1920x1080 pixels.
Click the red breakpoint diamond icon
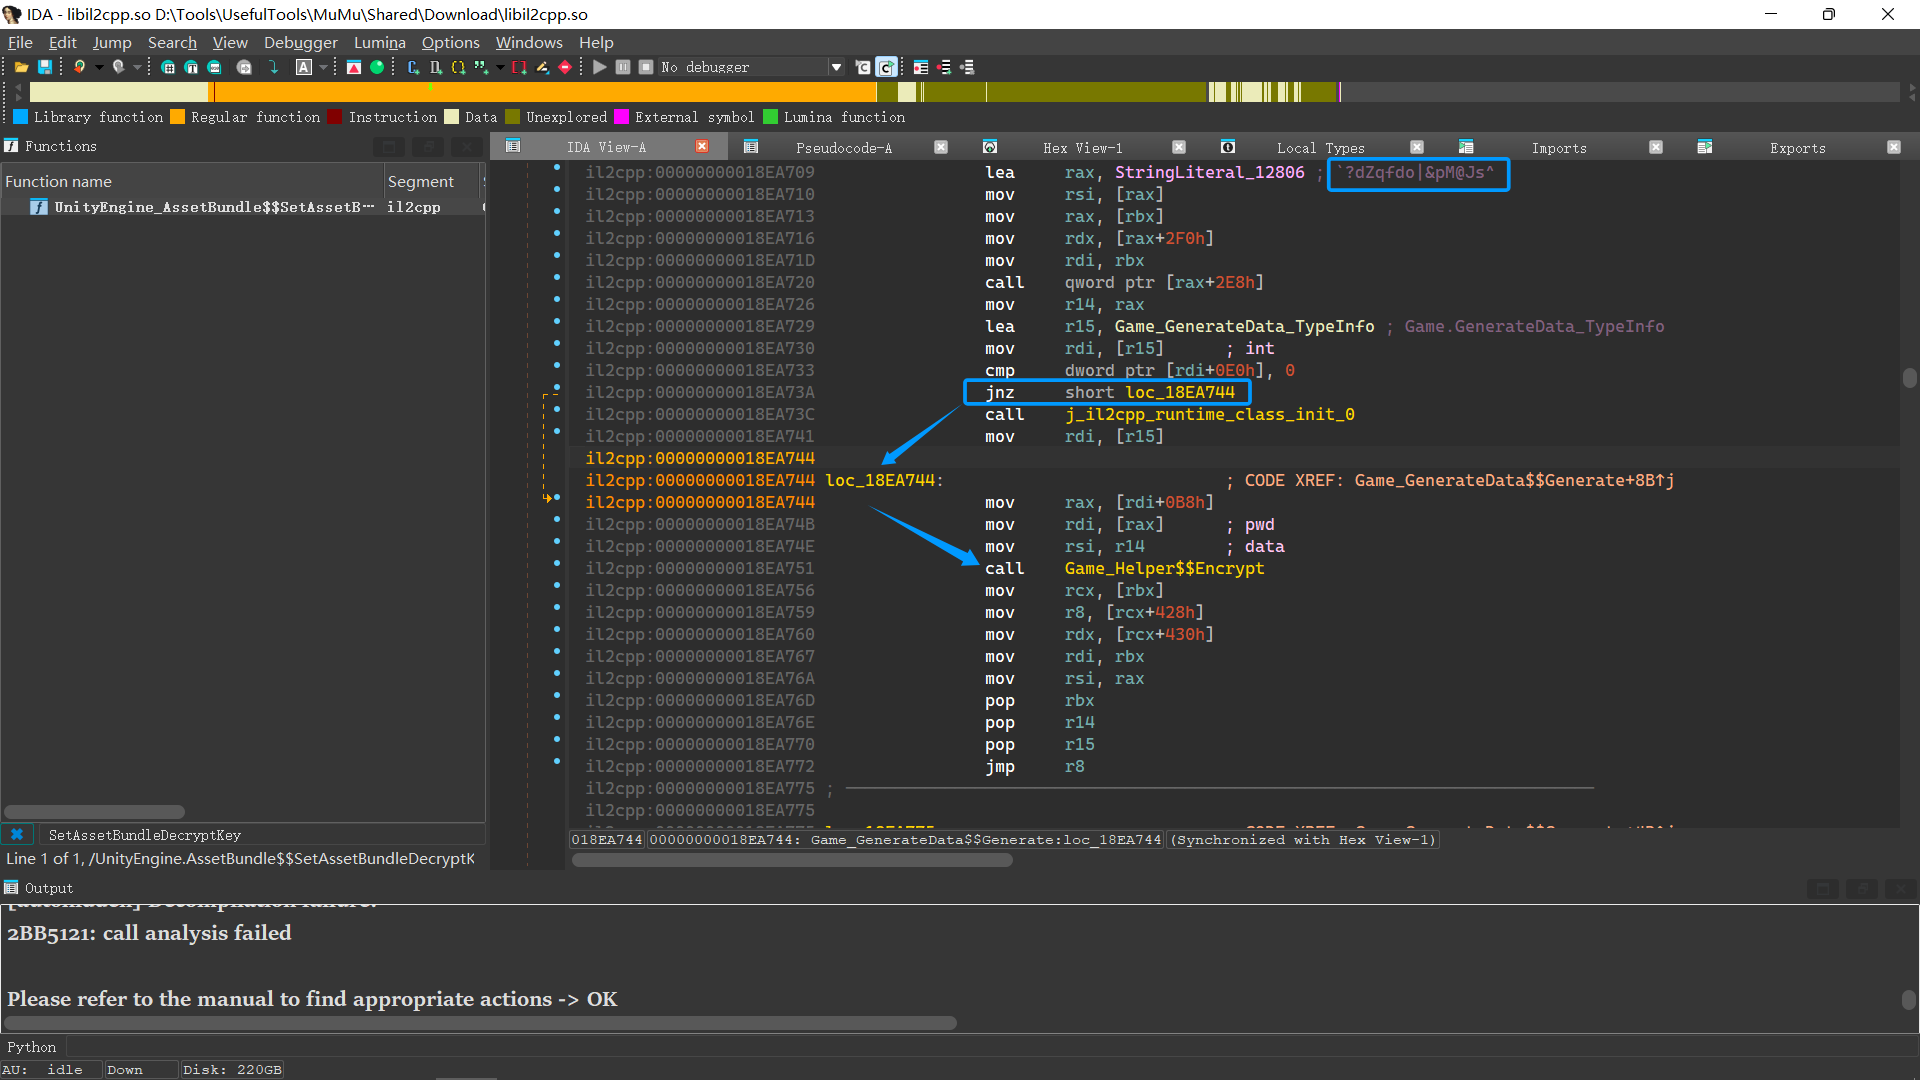point(565,67)
